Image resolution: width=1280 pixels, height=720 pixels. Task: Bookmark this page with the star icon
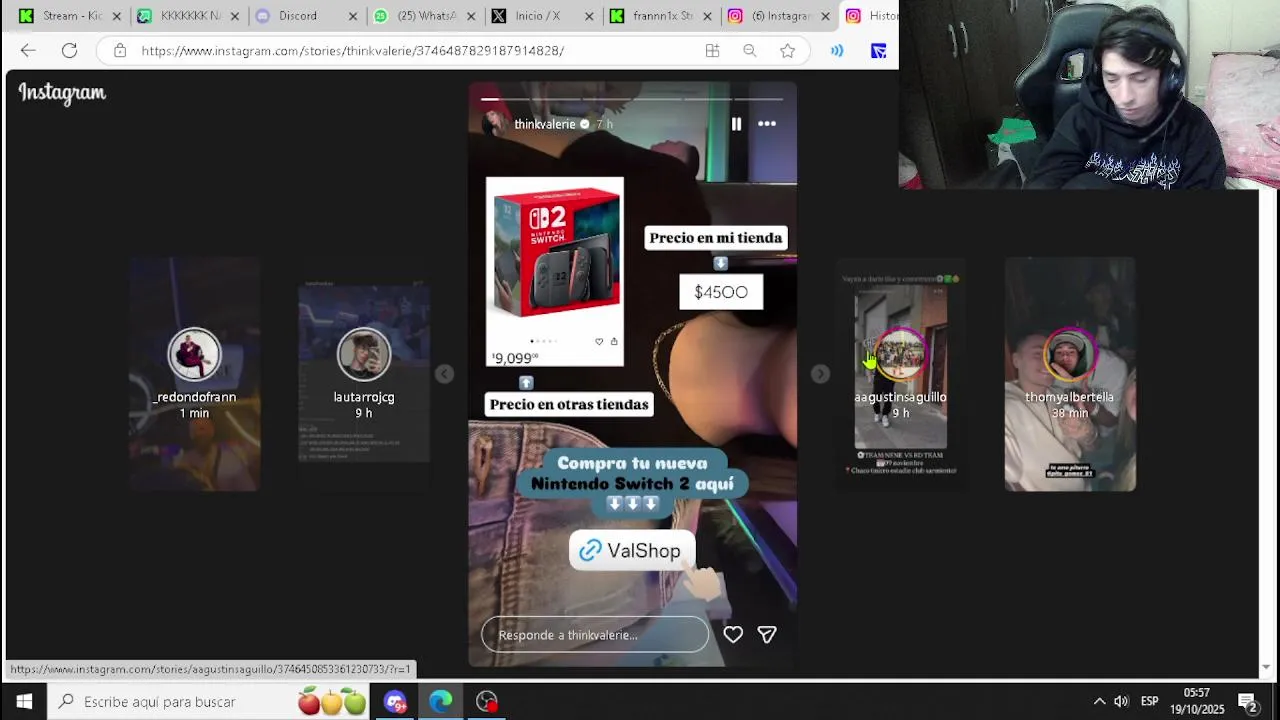coord(788,50)
